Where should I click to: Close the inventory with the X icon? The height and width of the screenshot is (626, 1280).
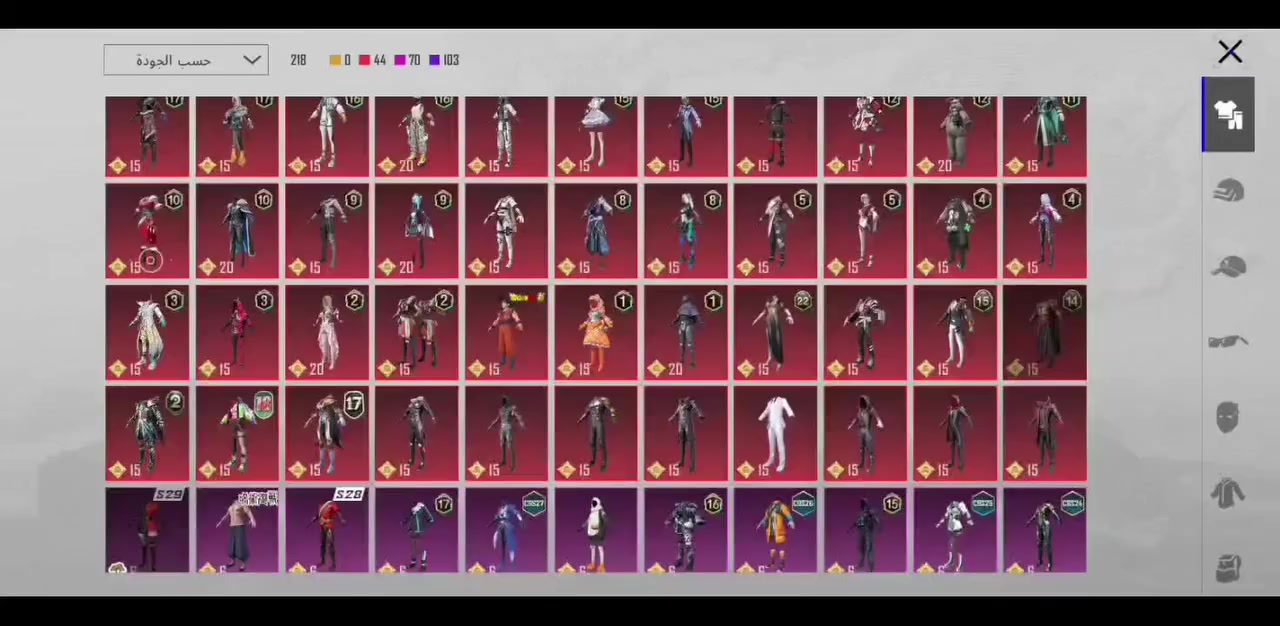pyautogui.click(x=1230, y=52)
